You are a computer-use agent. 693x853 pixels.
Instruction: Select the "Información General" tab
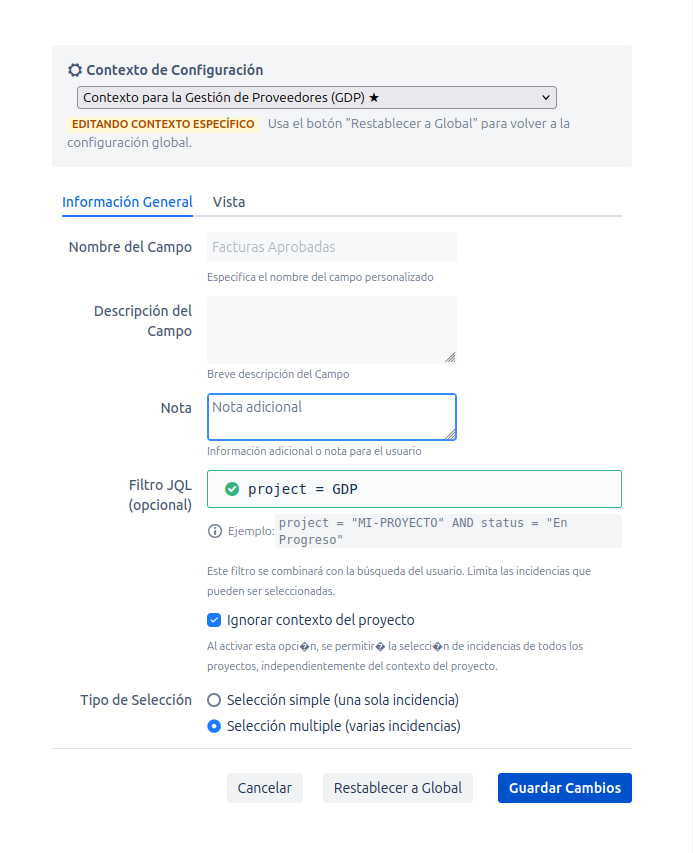[x=127, y=202]
